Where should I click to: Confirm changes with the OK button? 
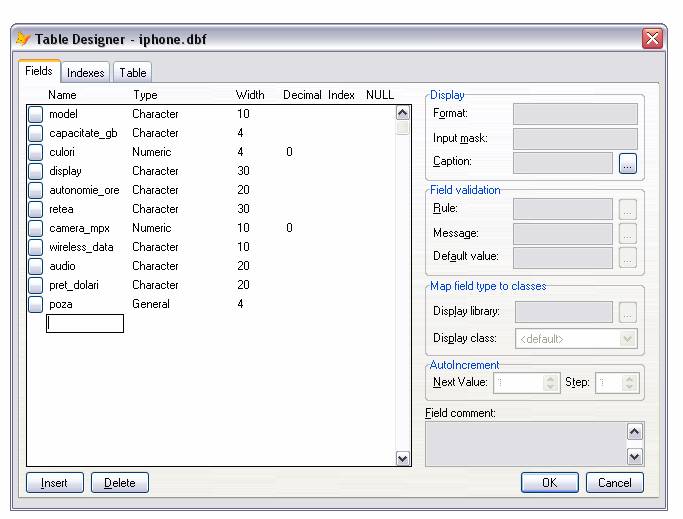pos(549,483)
